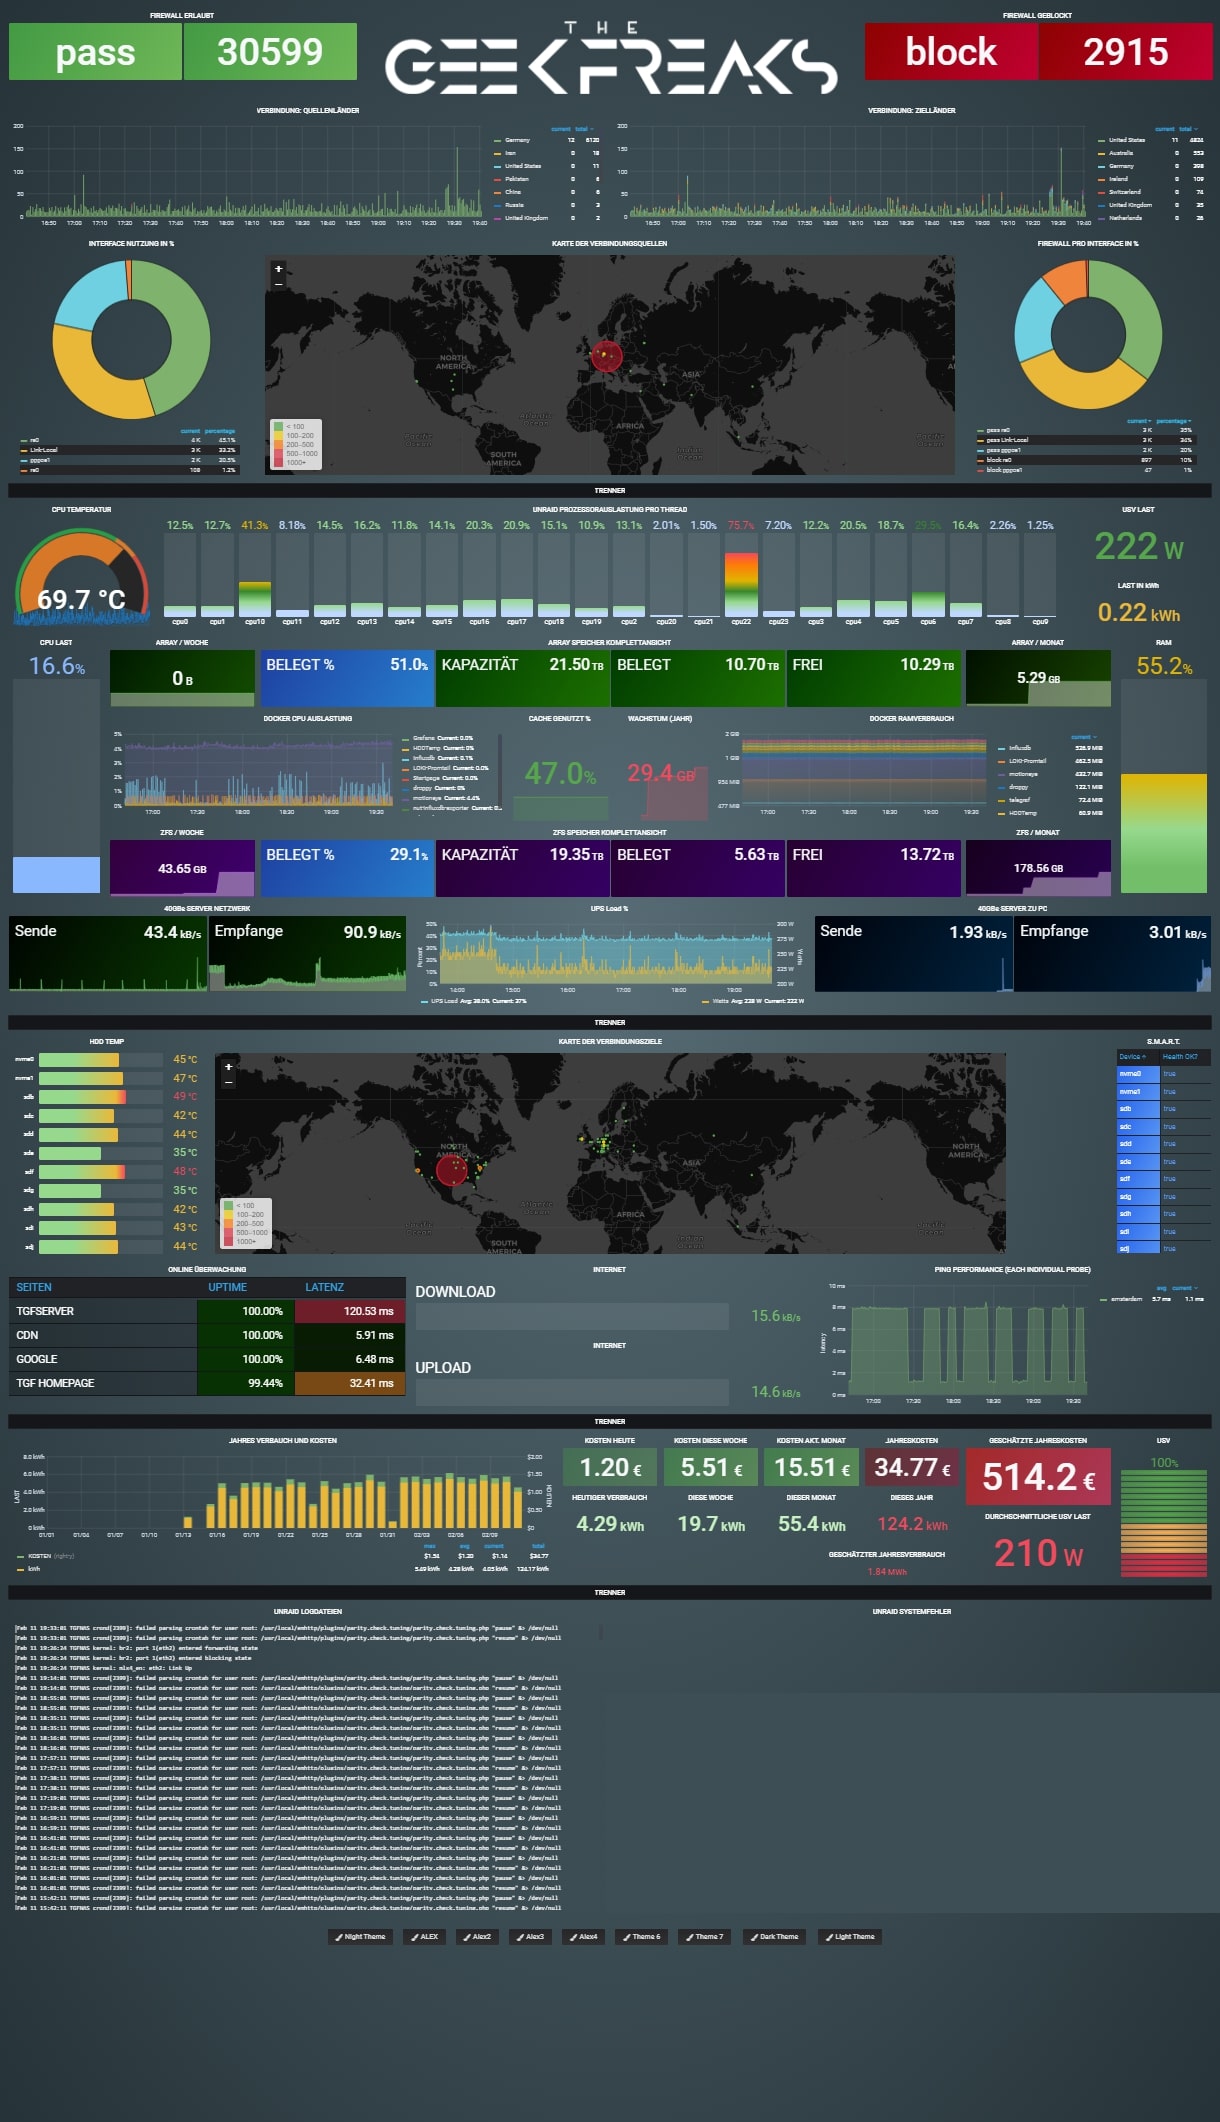Viewport: 1220px width, 2122px height.
Task: Select the Upload 14.6 kB/s value
Action: [x=776, y=1392]
